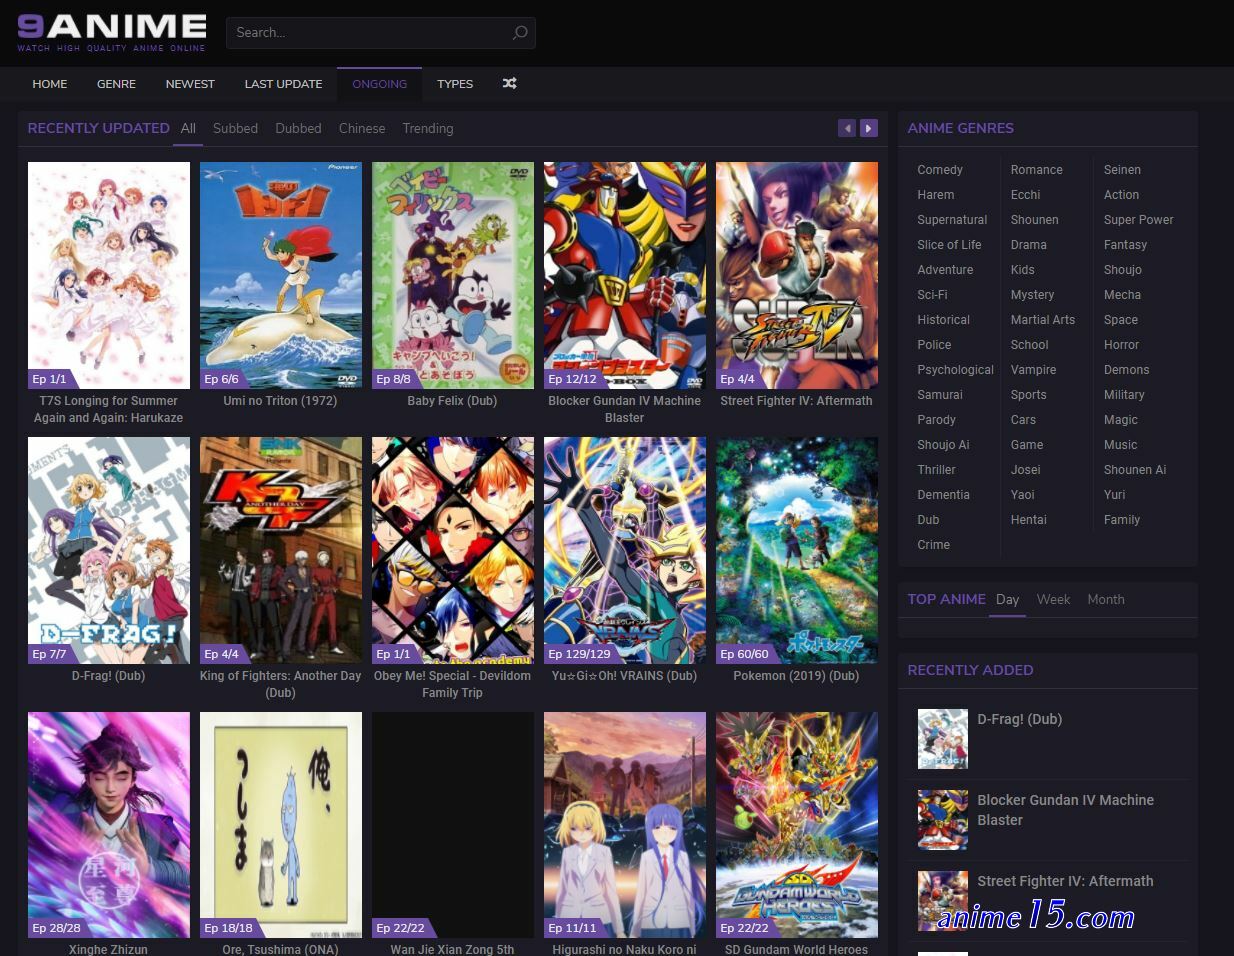Open the Blocker Gundan IV poster
Image resolution: width=1234 pixels, height=956 pixels.
click(x=625, y=275)
